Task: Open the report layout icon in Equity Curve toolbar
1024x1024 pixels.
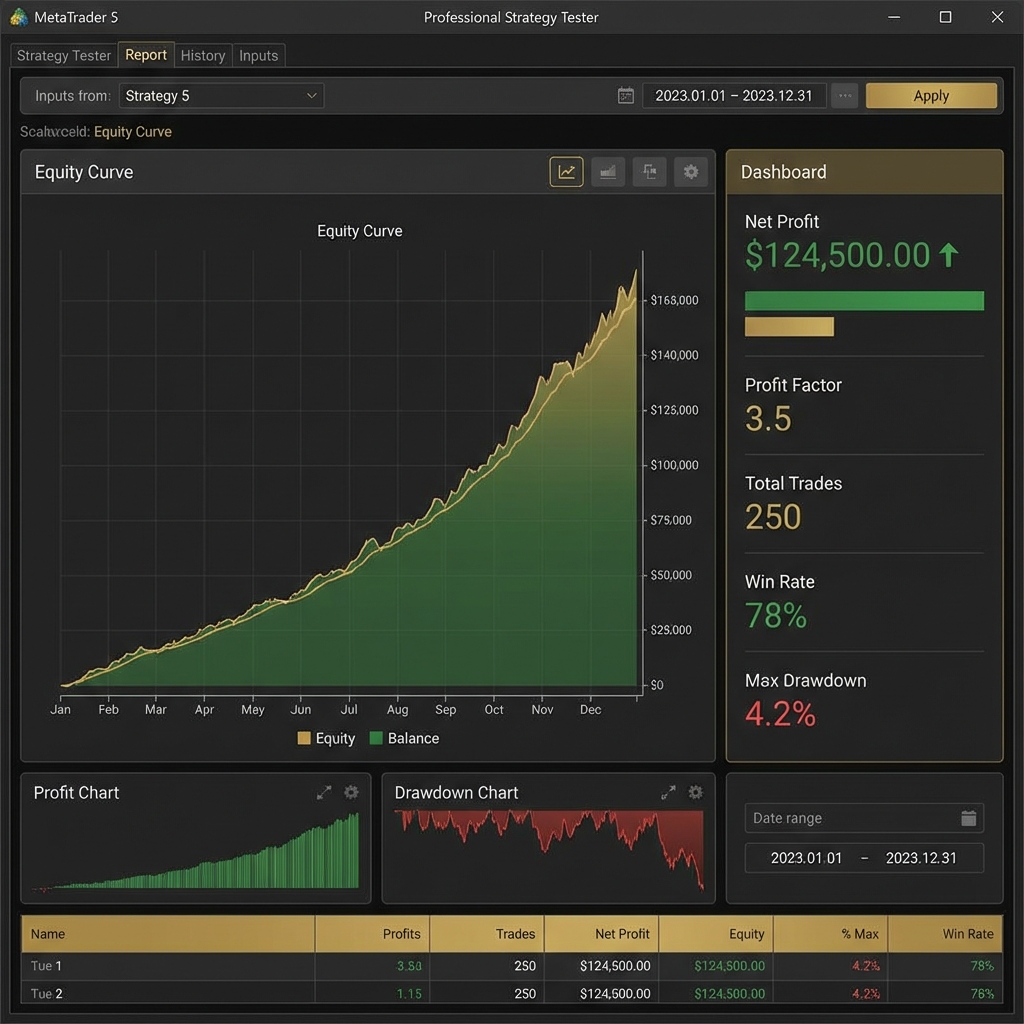Action: pos(649,171)
